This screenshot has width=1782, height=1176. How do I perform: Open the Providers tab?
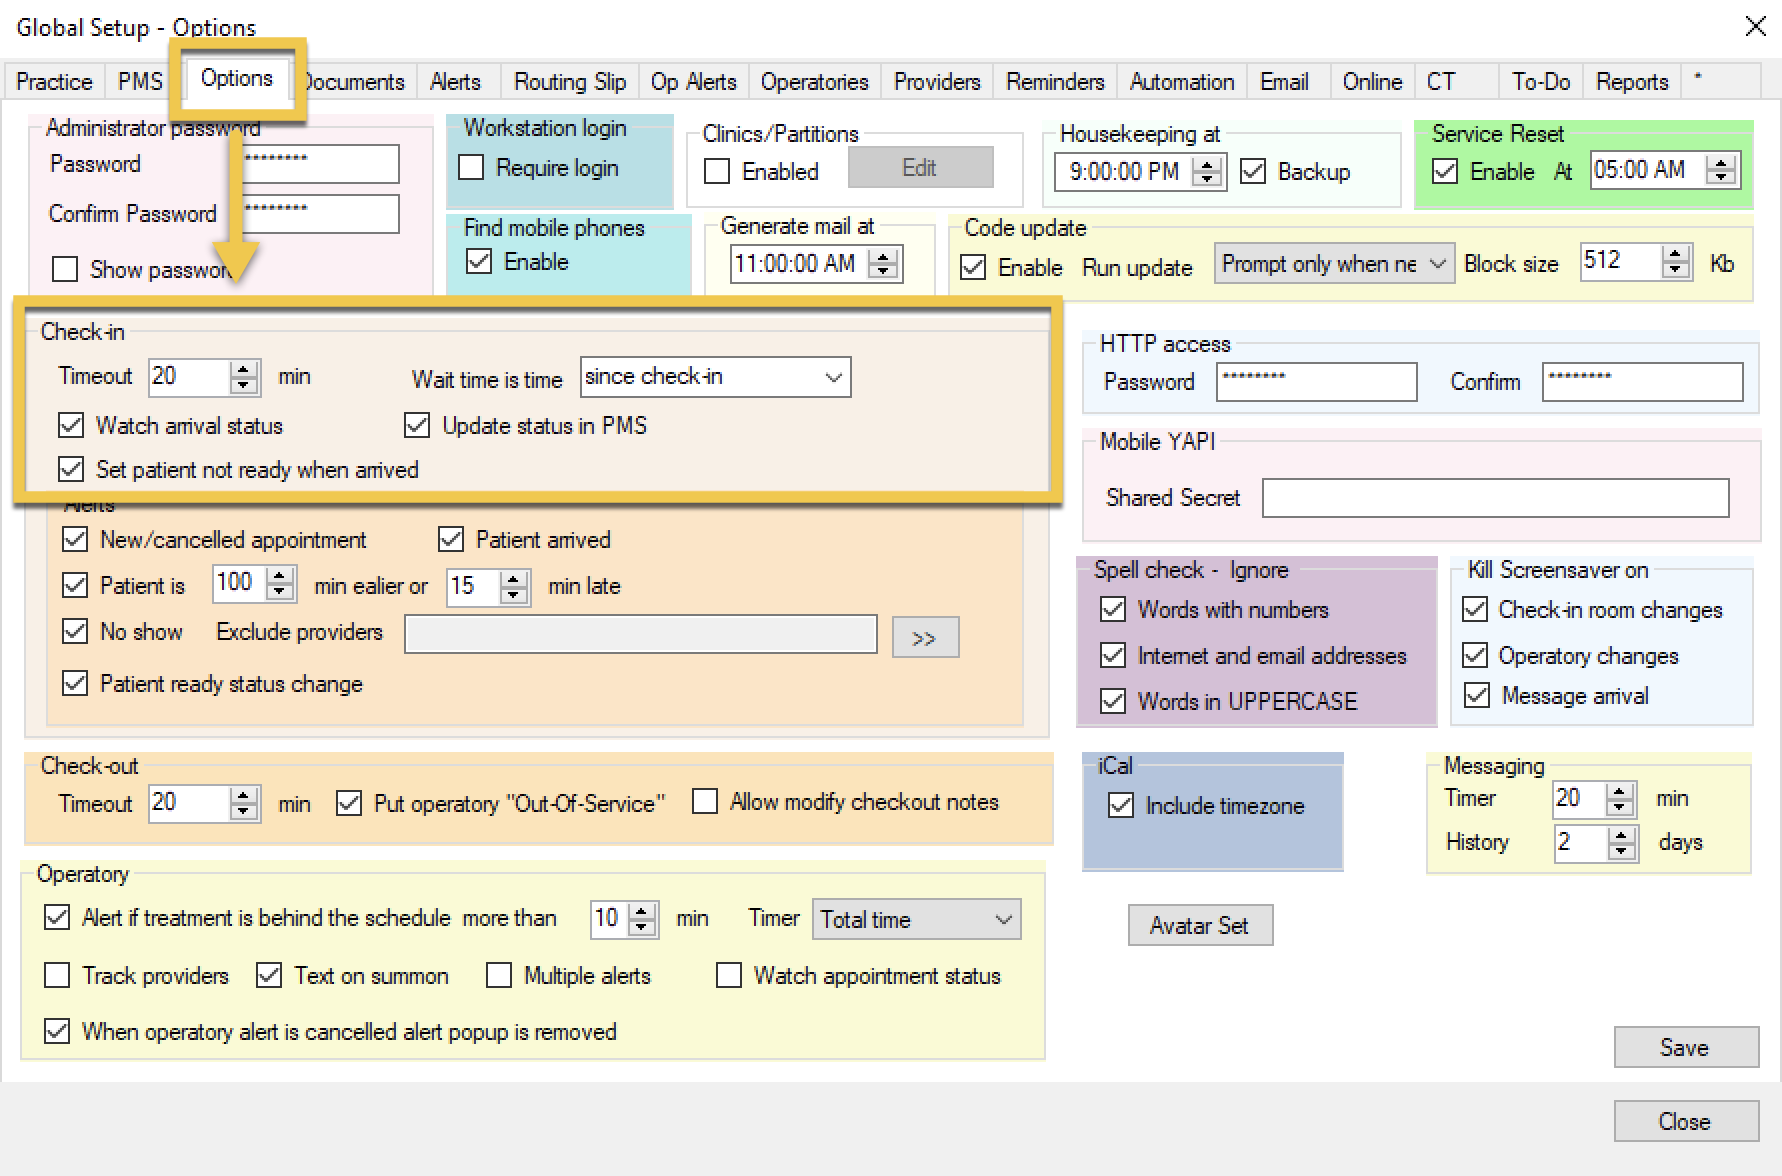937,82
